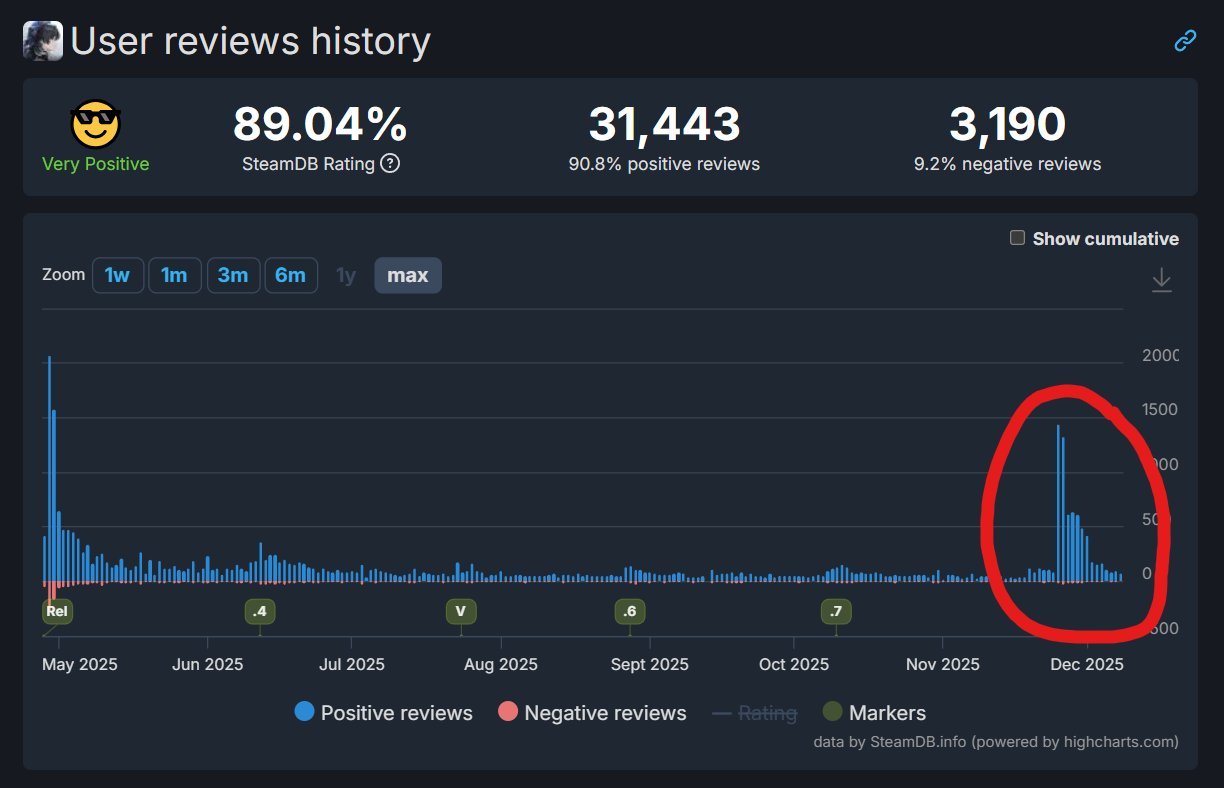Enable the Show cumulative checkbox
The image size is (1224, 788).
coord(1017,238)
